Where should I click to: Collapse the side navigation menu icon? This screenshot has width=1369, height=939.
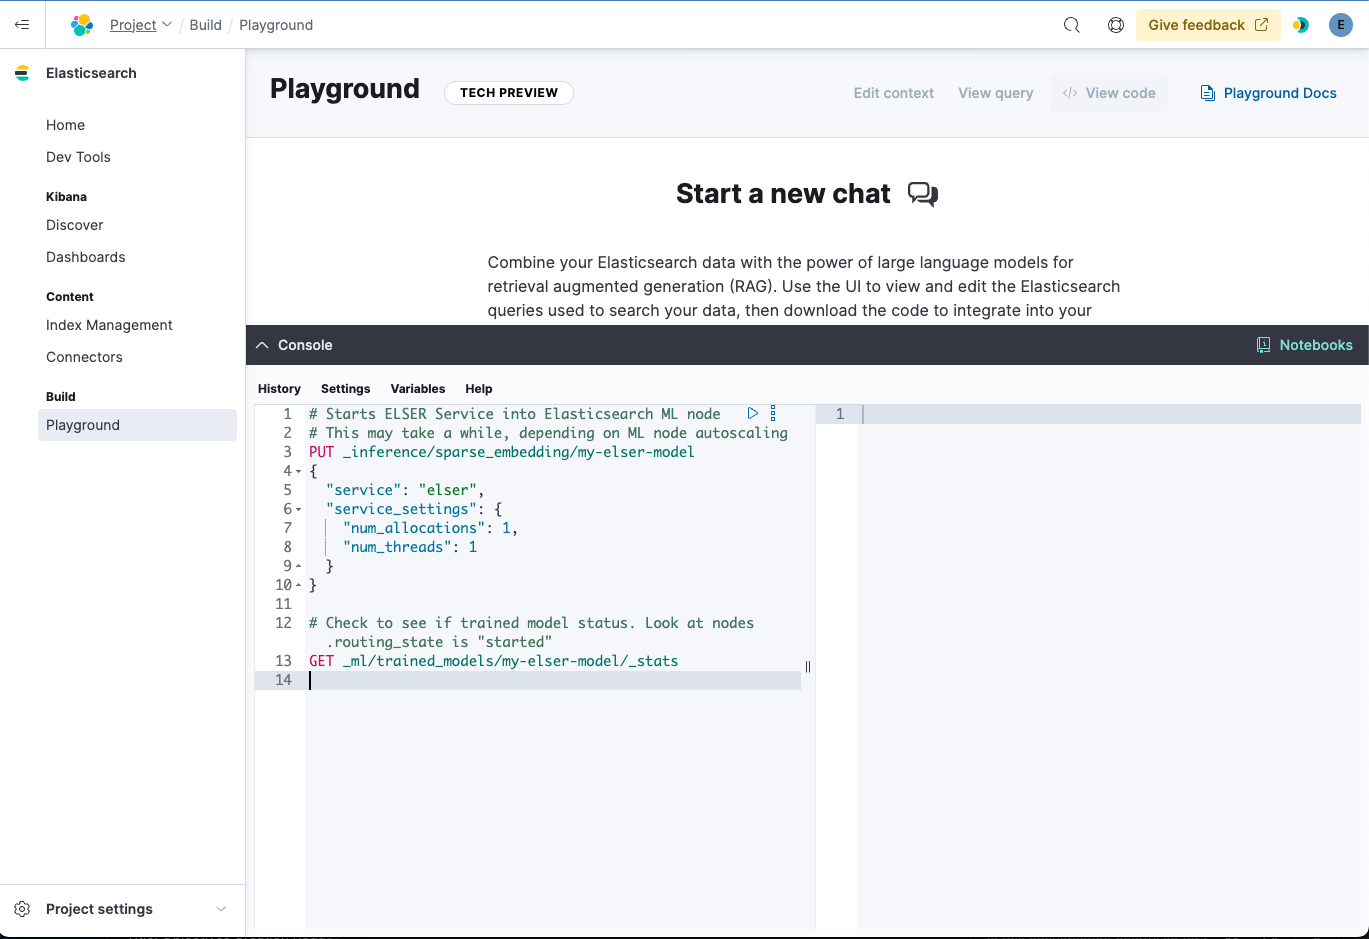[22, 25]
